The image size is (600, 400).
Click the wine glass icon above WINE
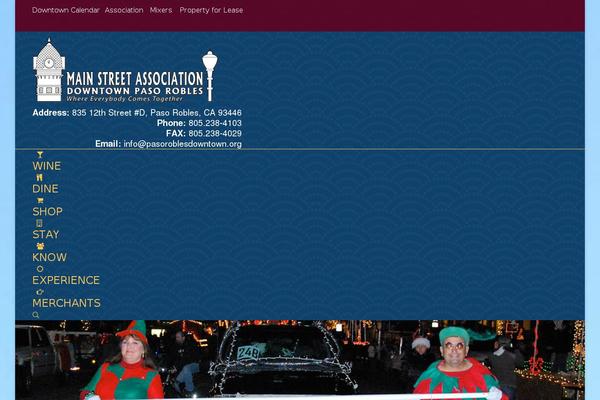40,155
